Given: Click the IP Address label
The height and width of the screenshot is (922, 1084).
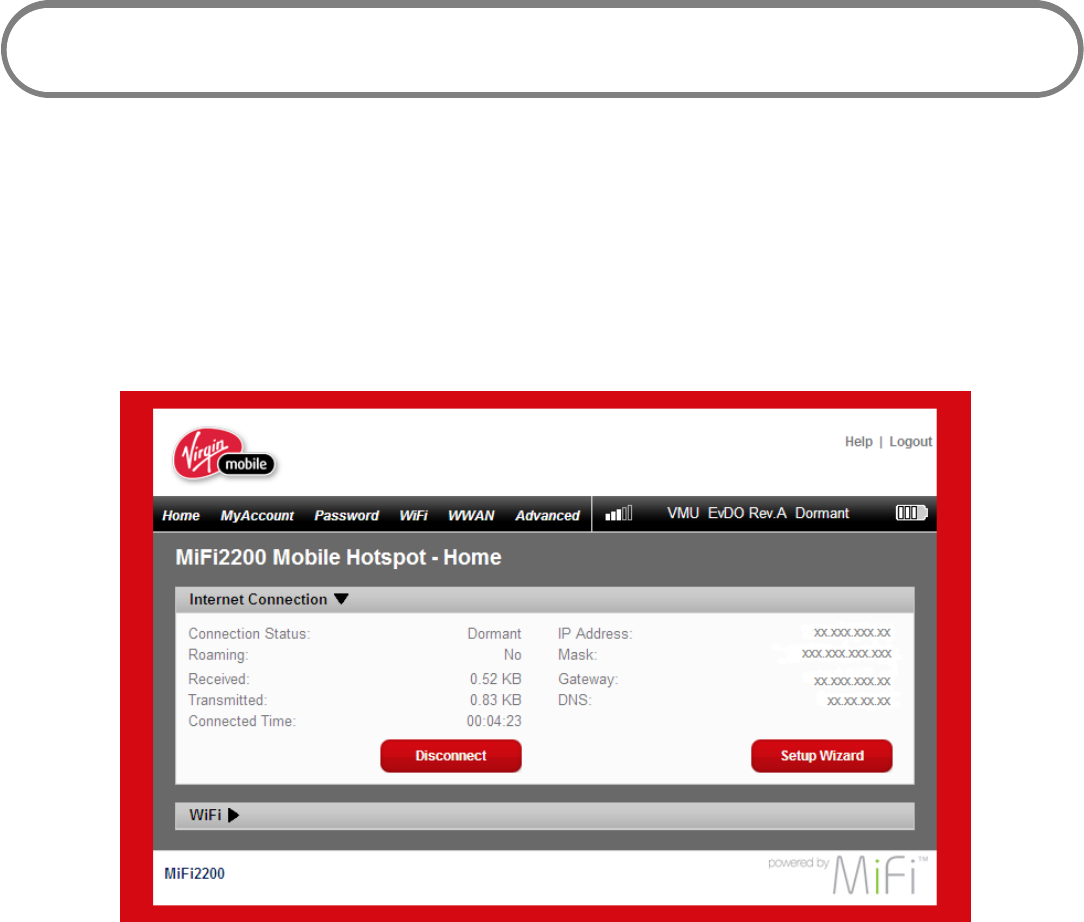Looking at the screenshot, I should pyautogui.click(x=595, y=634).
